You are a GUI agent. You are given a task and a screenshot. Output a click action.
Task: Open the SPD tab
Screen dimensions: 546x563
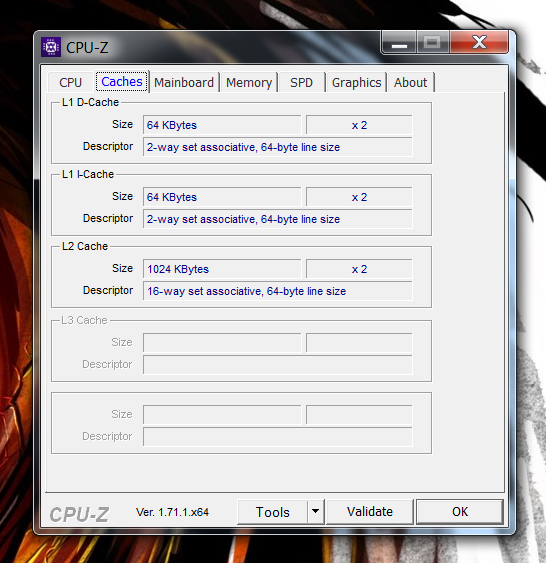pos(301,83)
